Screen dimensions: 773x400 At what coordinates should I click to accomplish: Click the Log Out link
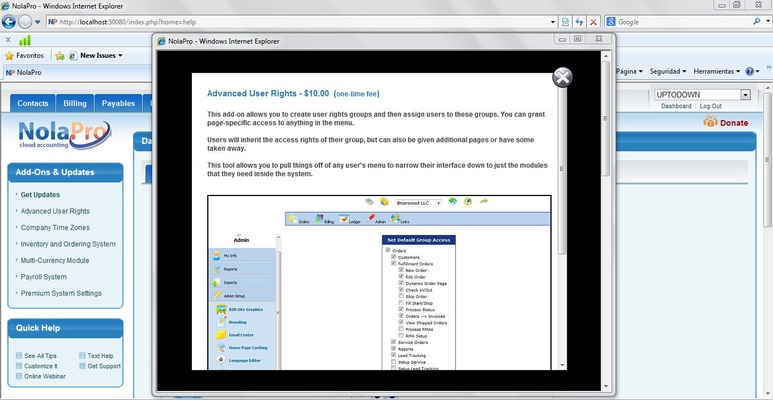tap(710, 106)
